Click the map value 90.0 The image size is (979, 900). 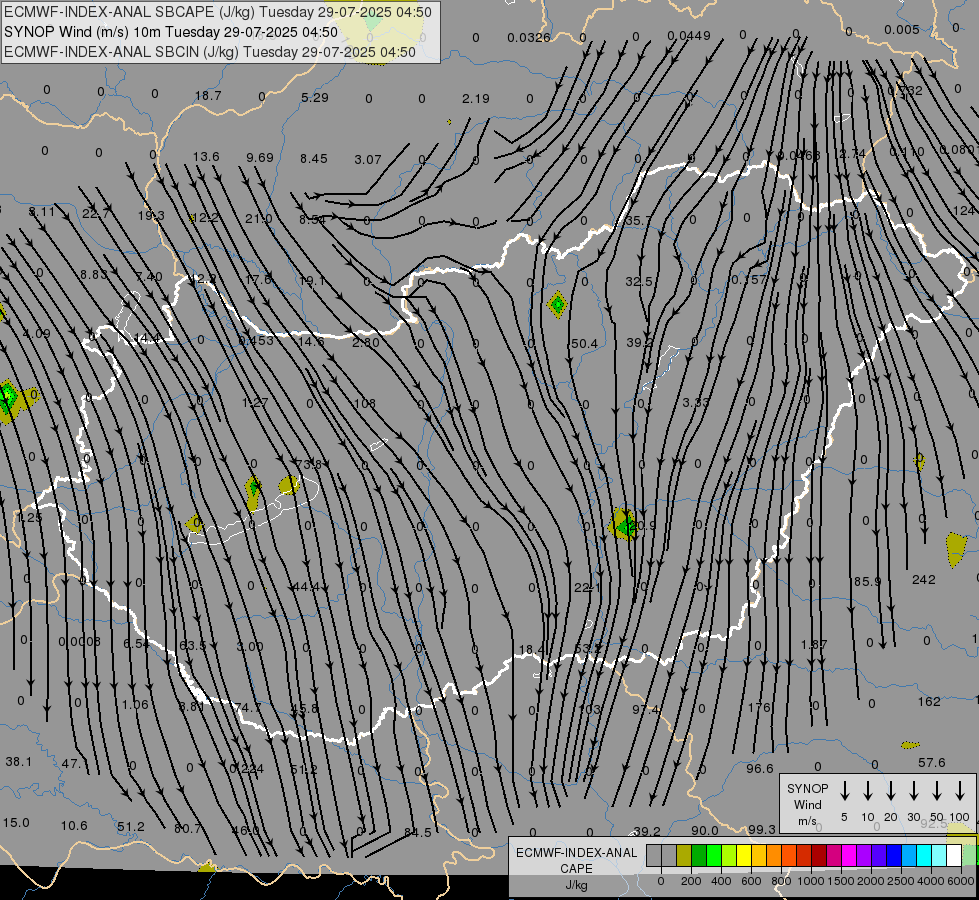(x=705, y=831)
